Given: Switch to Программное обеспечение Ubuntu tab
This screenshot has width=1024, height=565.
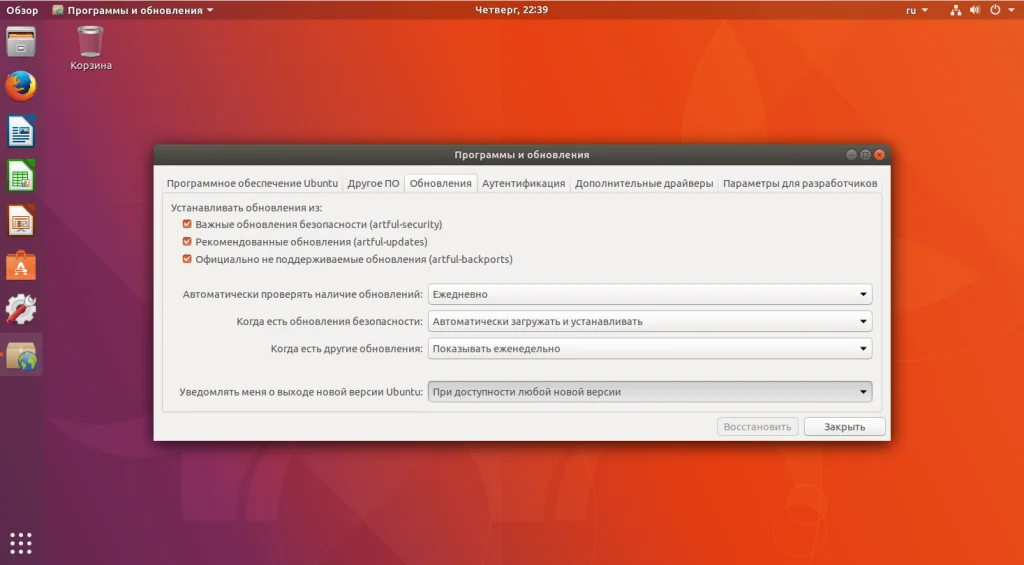Looking at the screenshot, I should tap(252, 184).
